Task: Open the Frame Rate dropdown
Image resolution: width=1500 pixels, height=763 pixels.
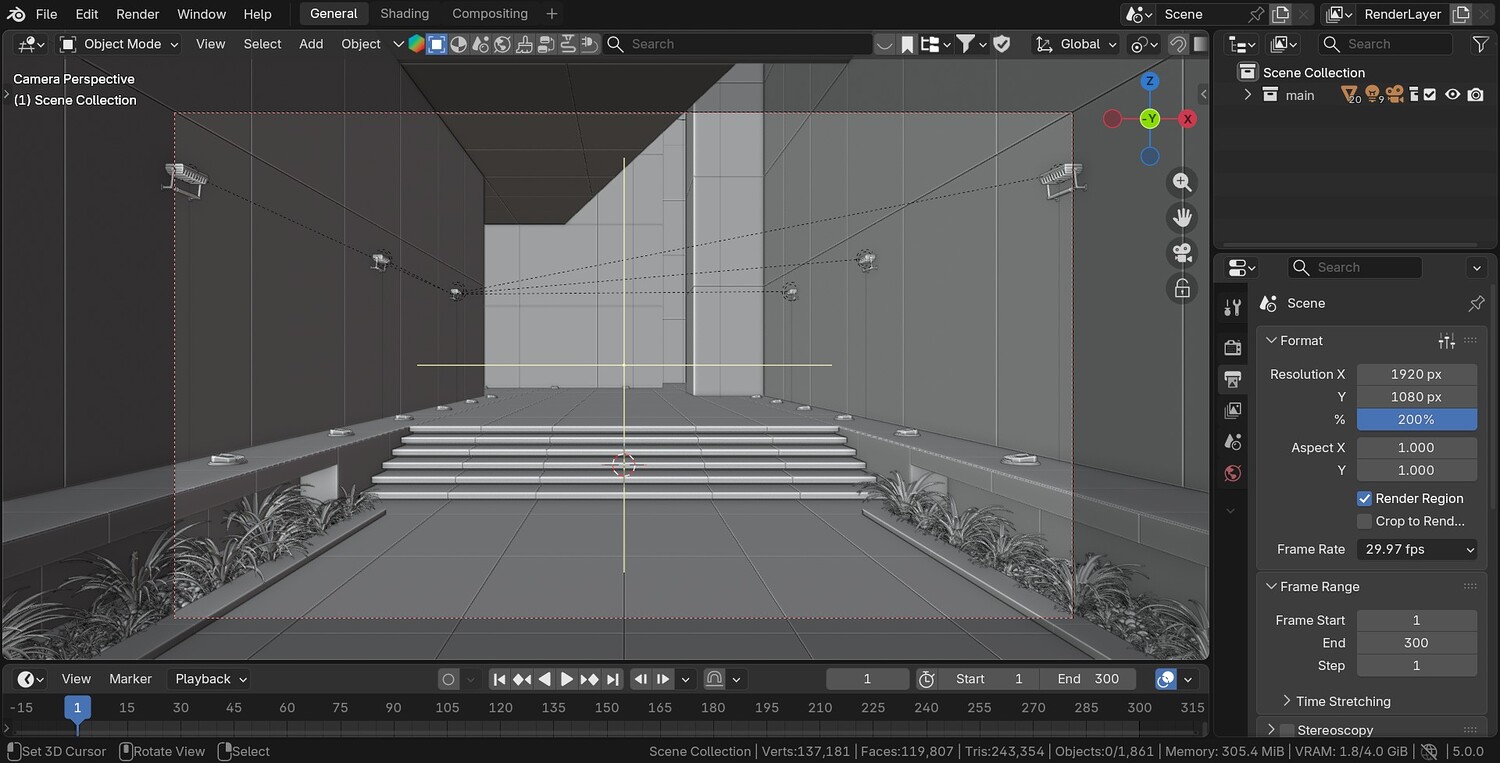Action: [x=1417, y=549]
